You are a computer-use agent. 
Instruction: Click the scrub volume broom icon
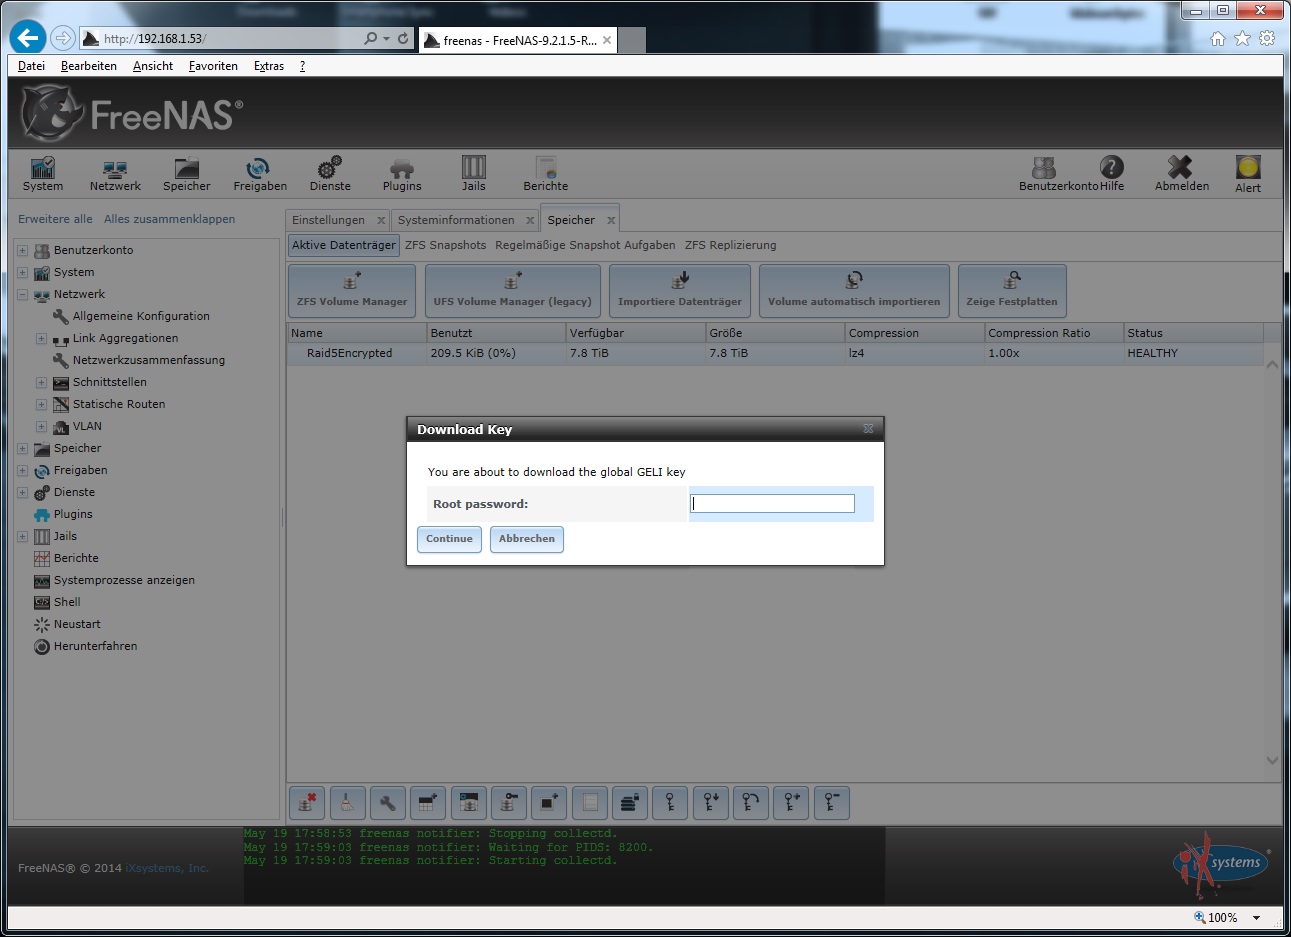pos(347,803)
